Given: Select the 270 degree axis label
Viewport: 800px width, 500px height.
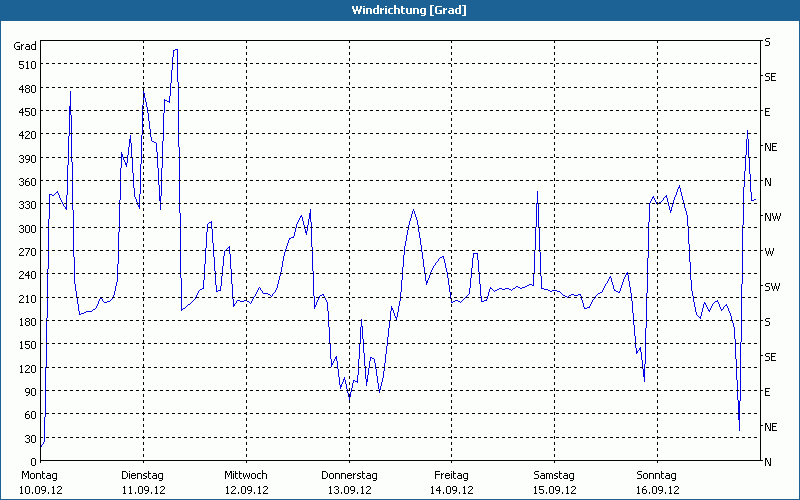Looking at the screenshot, I should [x=28, y=252].
